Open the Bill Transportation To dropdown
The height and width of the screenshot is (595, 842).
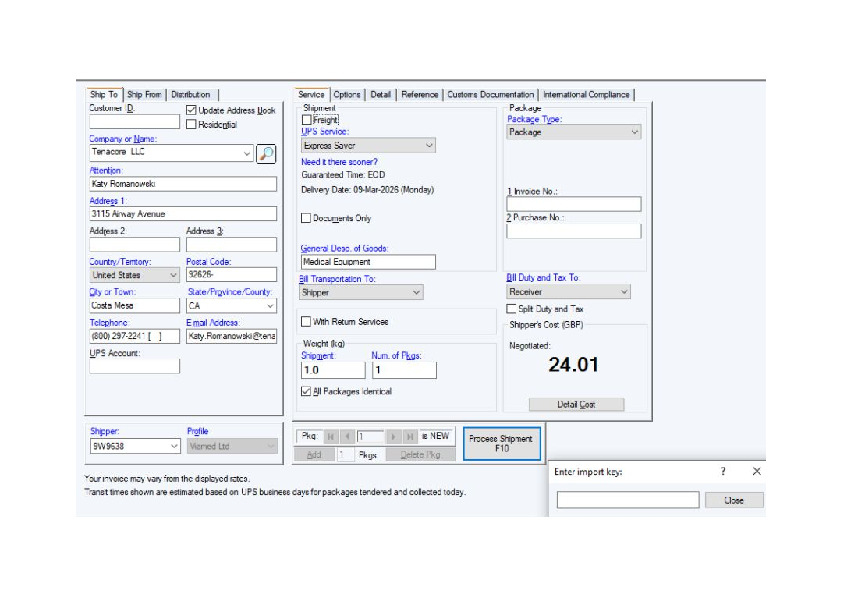(361, 293)
